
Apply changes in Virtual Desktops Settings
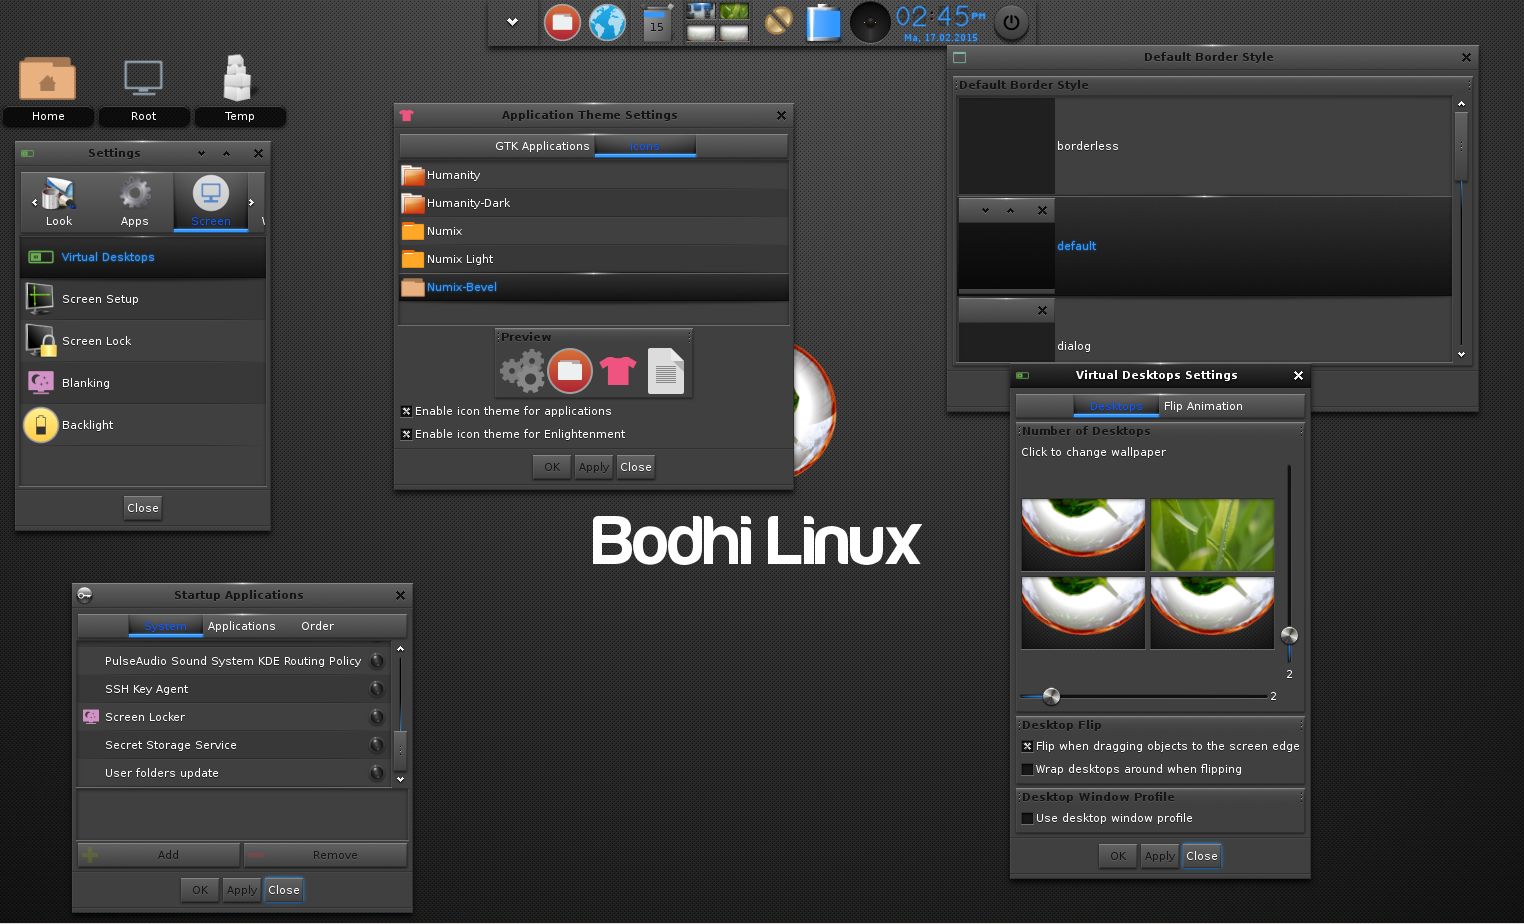(1159, 856)
